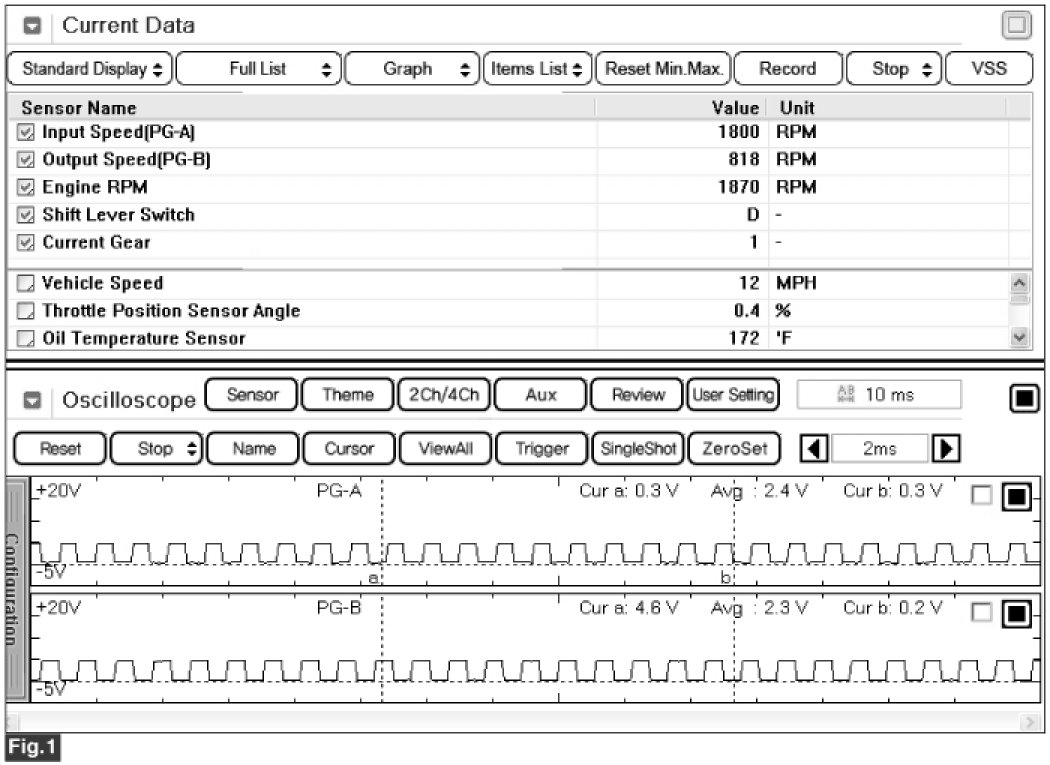Tick the empty checkbox on PG-A channel
The image size is (1050, 765).
tap(982, 497)
